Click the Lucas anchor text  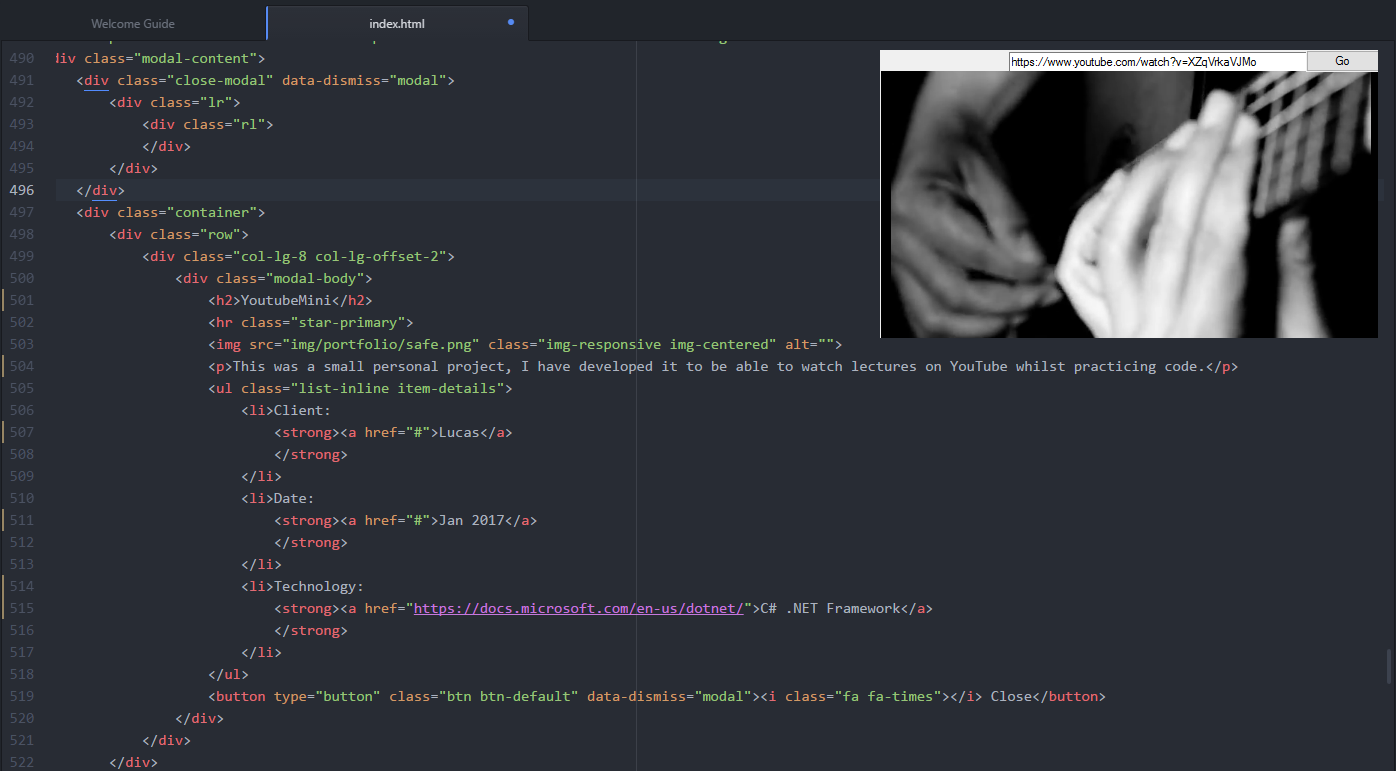pyautogui.click(x=460, y=432)
